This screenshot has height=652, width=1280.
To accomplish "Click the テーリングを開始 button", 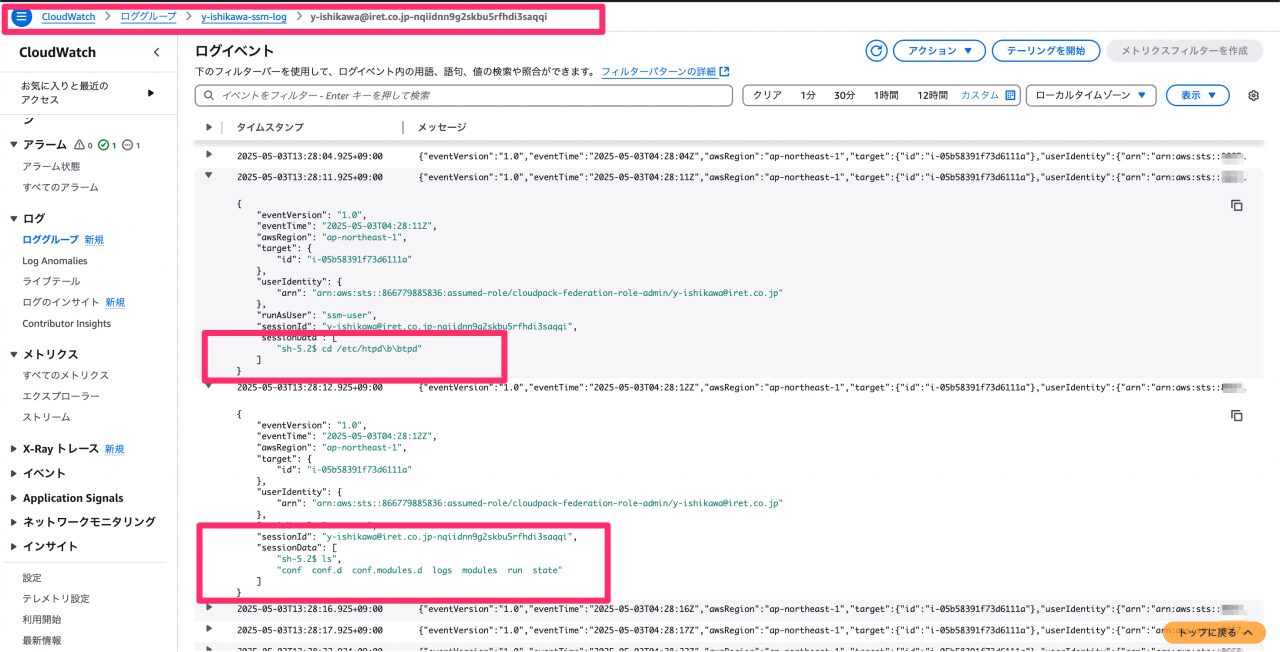I will tap(1046, 51).
